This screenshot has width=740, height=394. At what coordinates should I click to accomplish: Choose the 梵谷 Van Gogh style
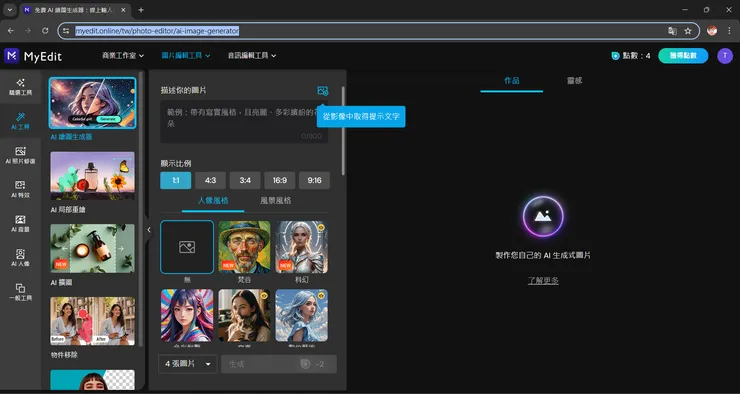click(244, 247)
